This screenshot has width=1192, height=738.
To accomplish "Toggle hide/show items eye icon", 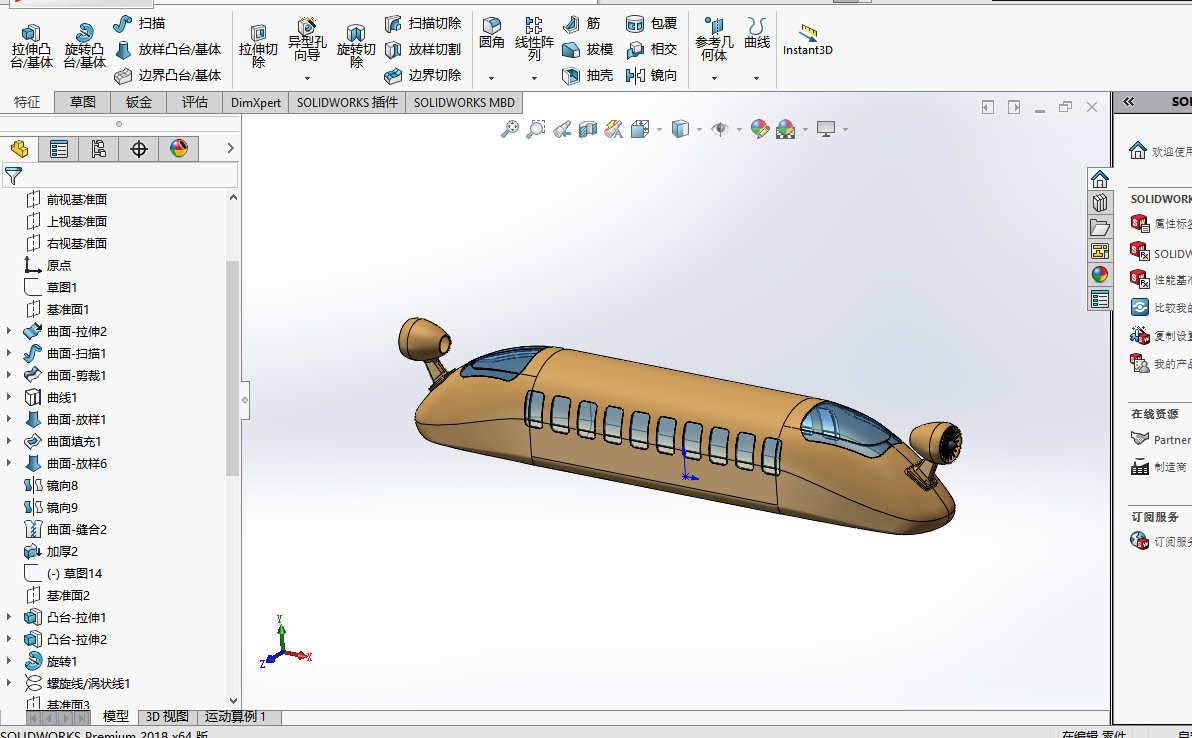I will pyautogui.click(x=720, y=129).
